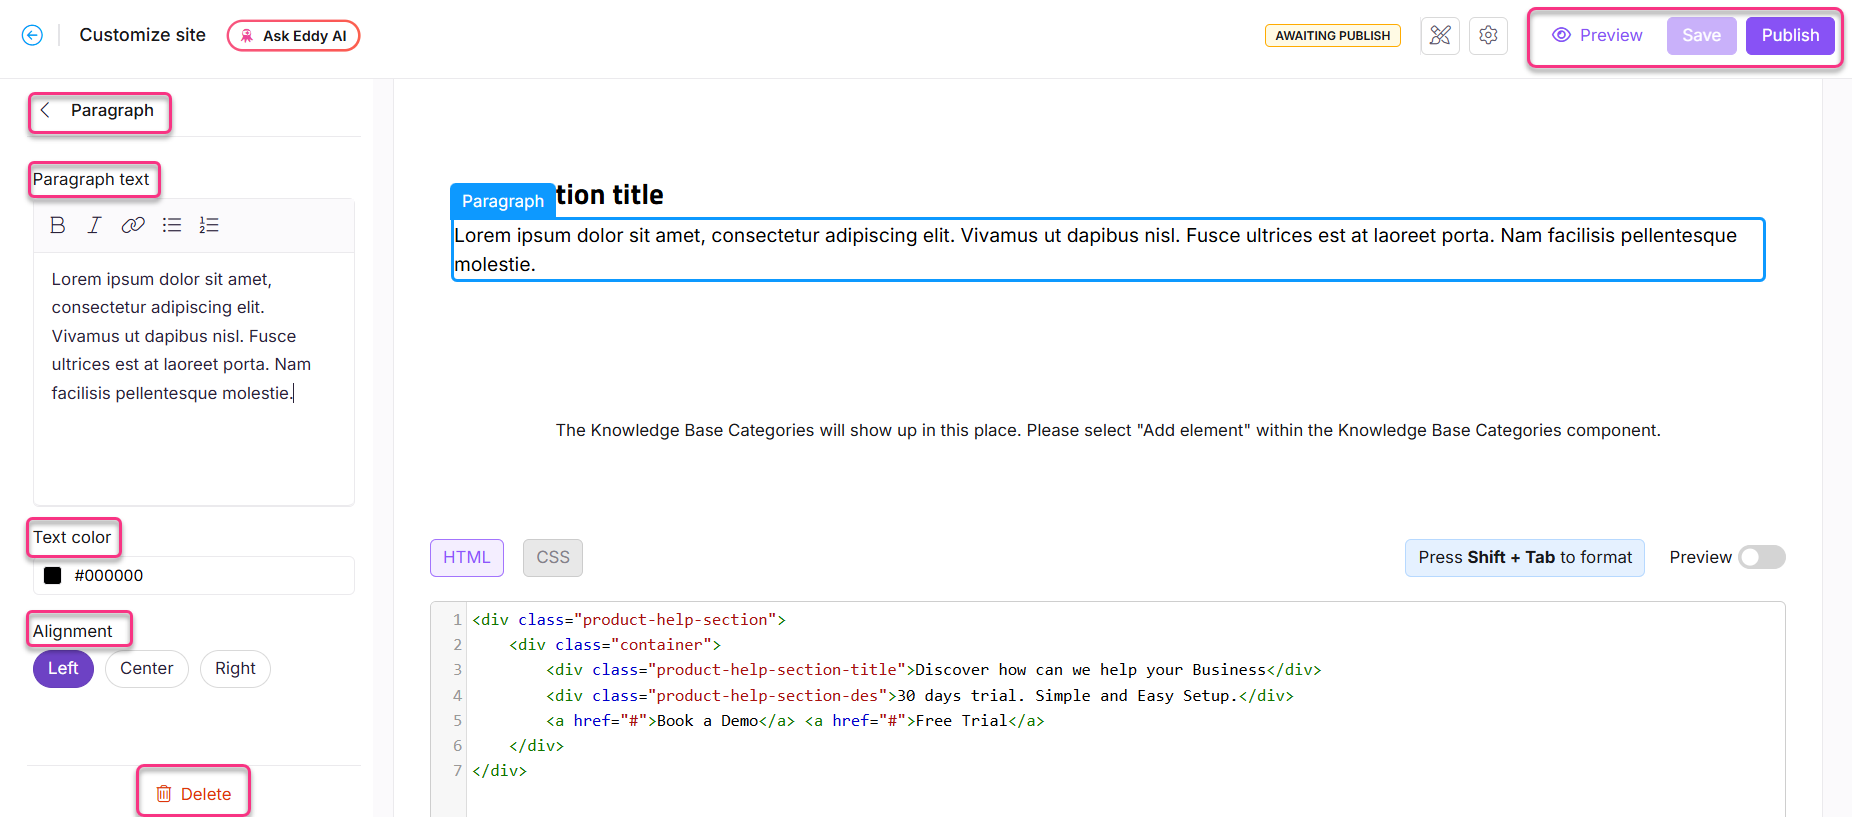Open the design tools icon
This screenshot has width=1852, height=817.
(1440, 36)
